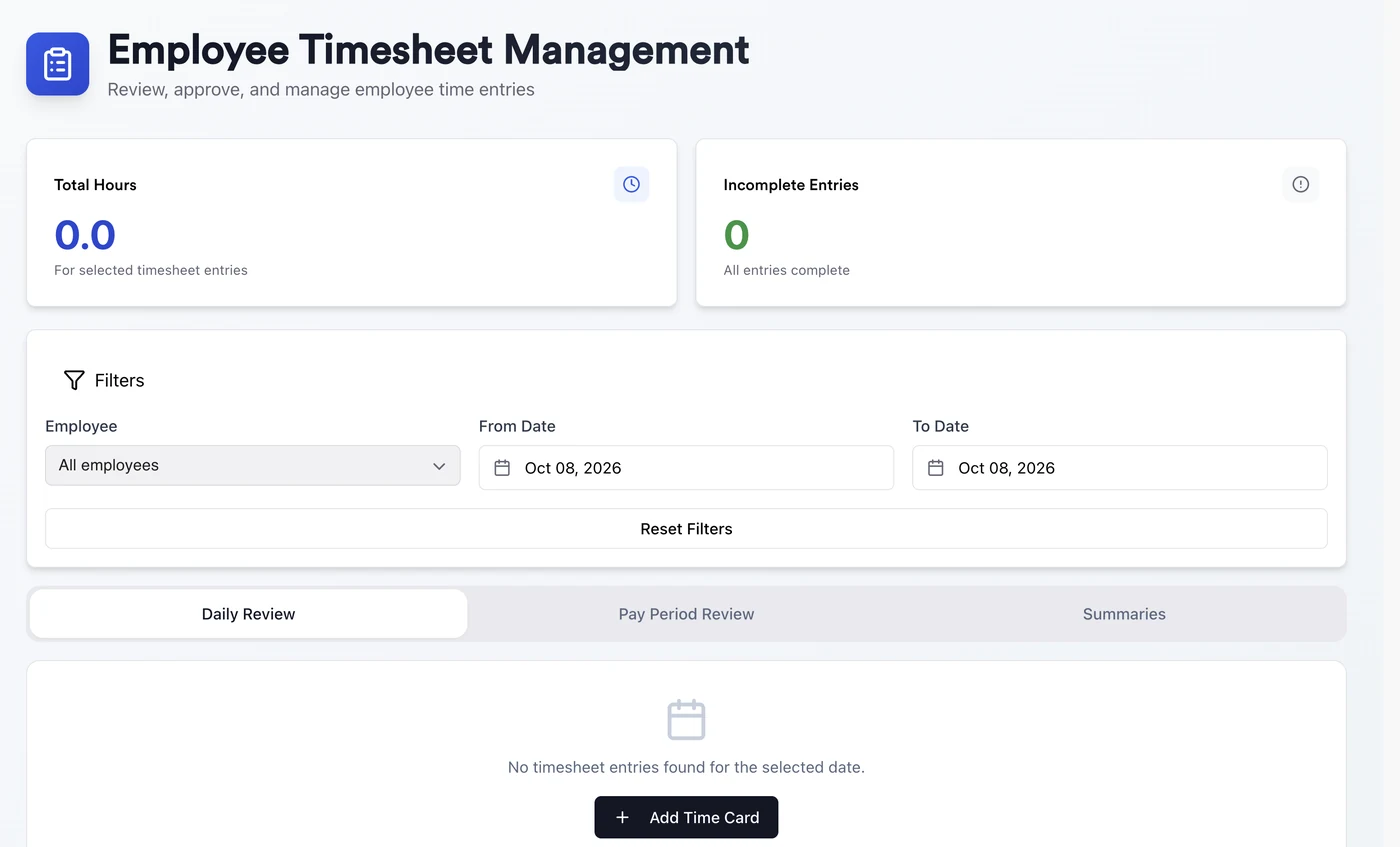Click the Incomplete Entries card title
This screenshot has width=1400, height=847.
791,185
